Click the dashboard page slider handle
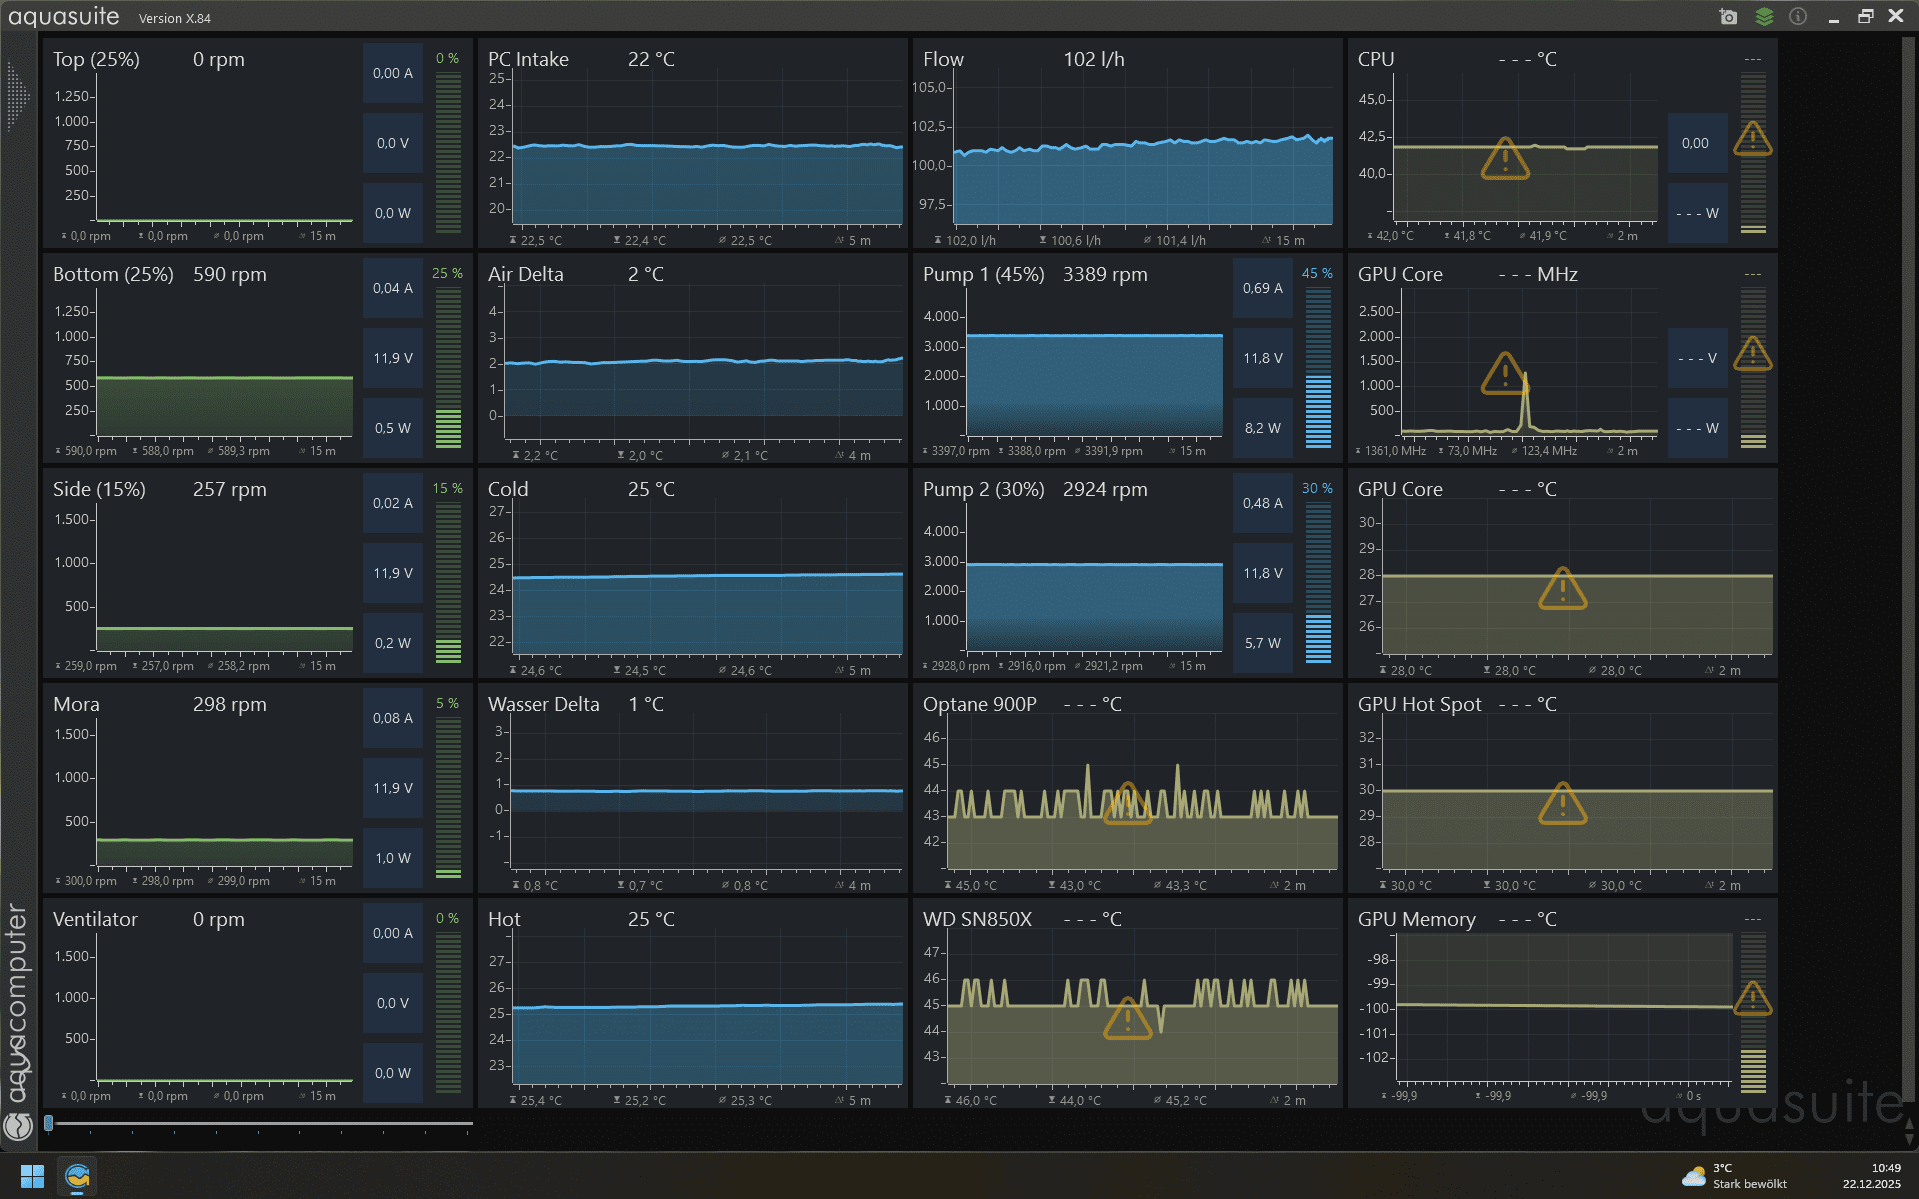1919x1199 pixels. [x=48, y=1123]
